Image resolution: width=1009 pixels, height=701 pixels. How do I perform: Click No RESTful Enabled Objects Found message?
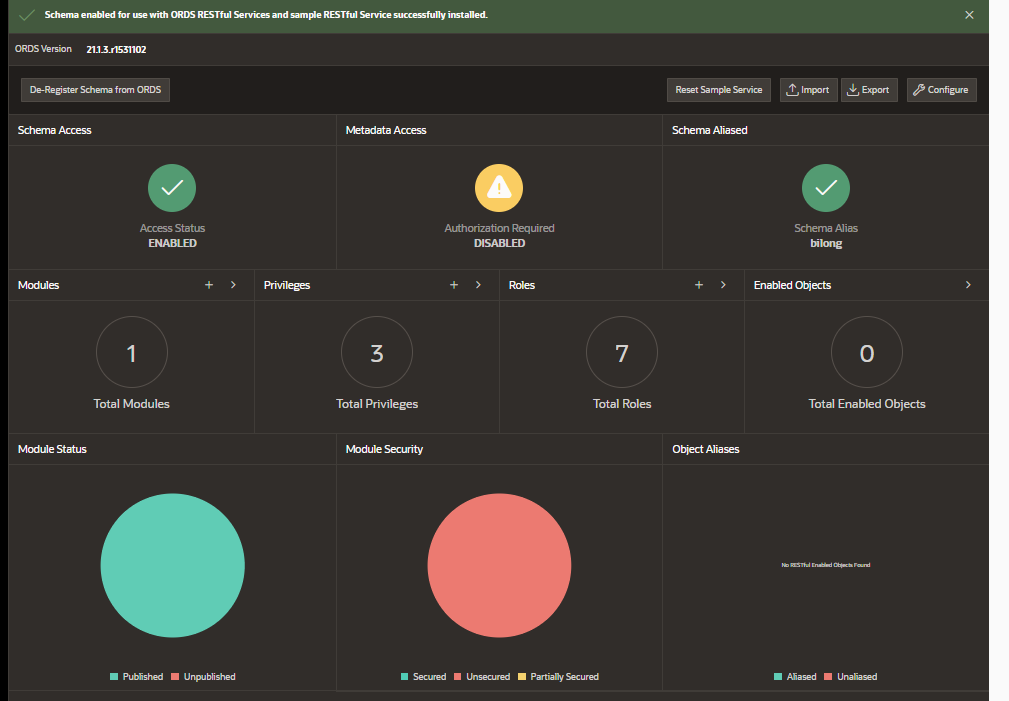[x=826, y=565]
